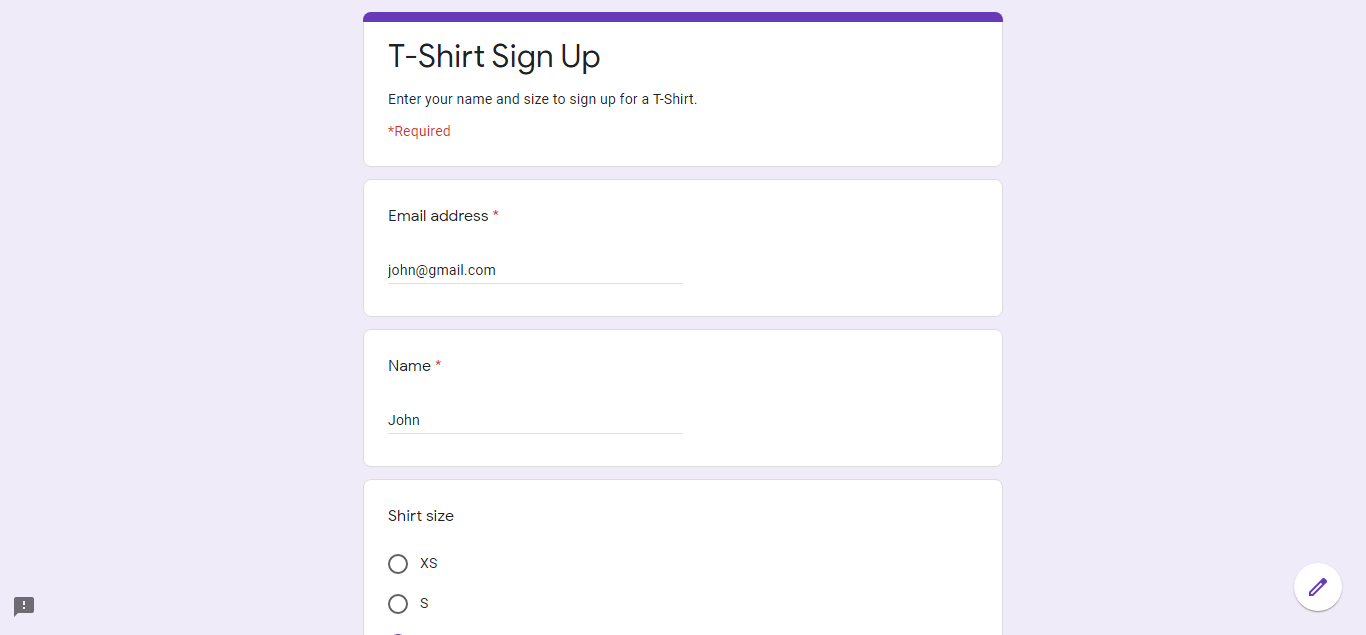Select the partially visible purple radio below S

pyautogui.click(x=398, y=632)
